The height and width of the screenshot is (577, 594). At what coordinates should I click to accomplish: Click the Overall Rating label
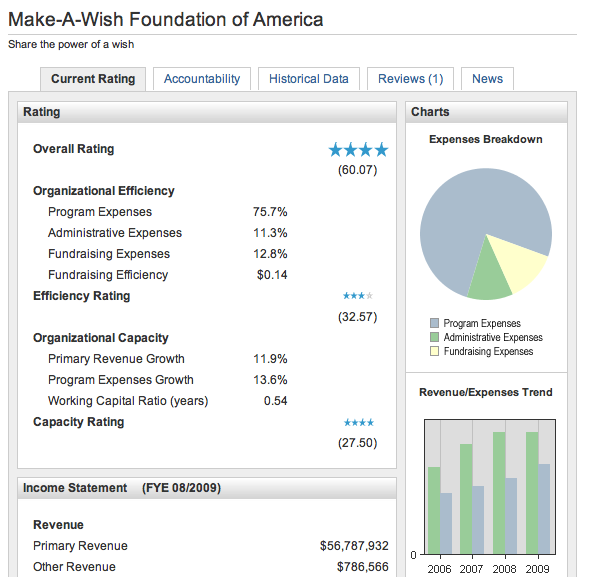click(73, 149)
